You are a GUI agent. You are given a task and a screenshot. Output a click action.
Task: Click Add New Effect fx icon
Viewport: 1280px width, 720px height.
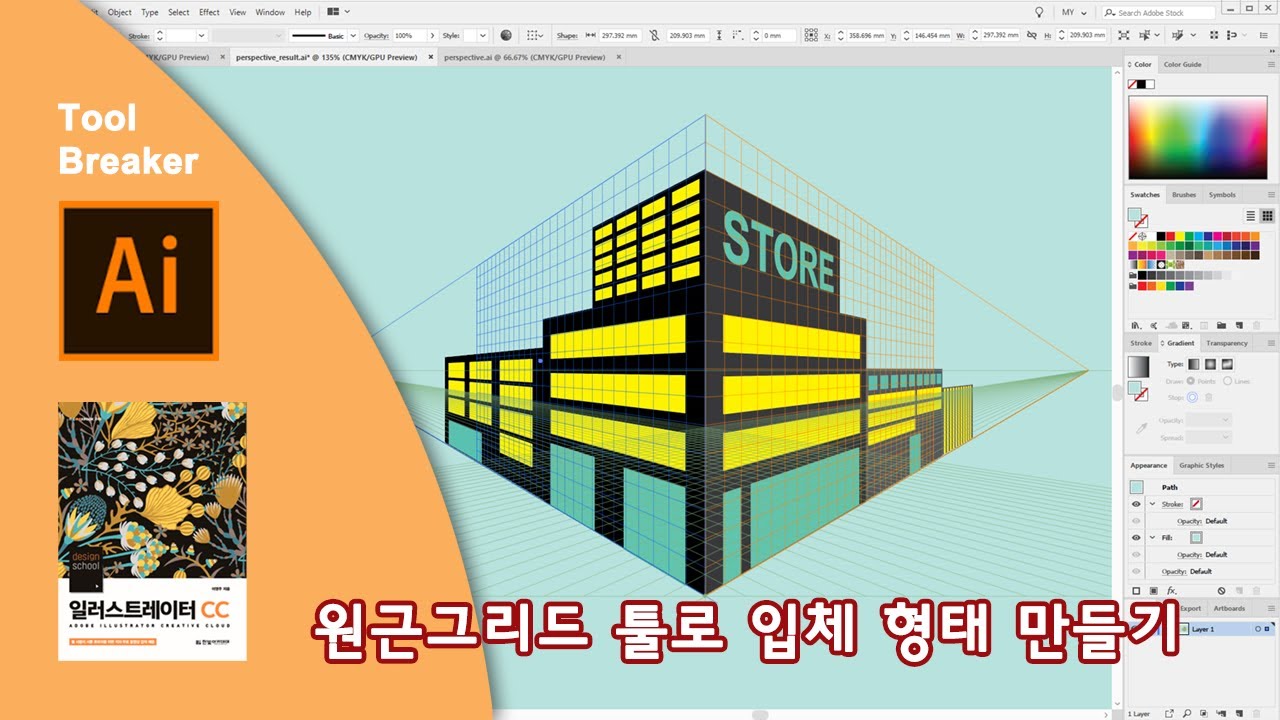(x=1172, y=591)
